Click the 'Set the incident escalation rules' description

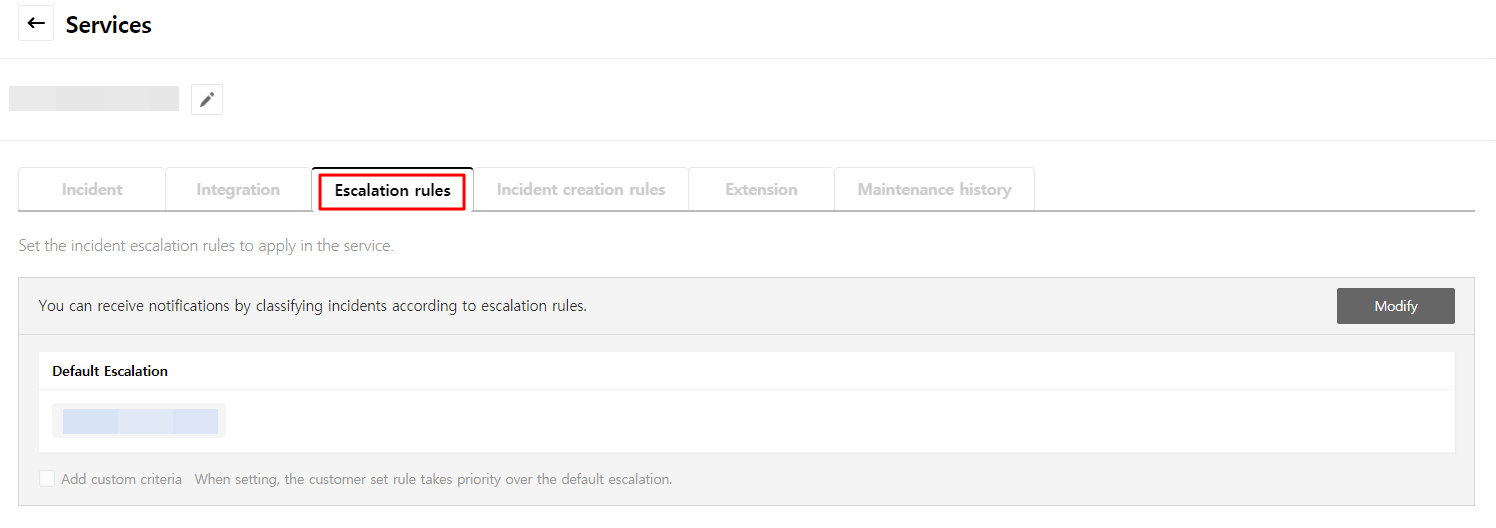(x=206, y=245)
